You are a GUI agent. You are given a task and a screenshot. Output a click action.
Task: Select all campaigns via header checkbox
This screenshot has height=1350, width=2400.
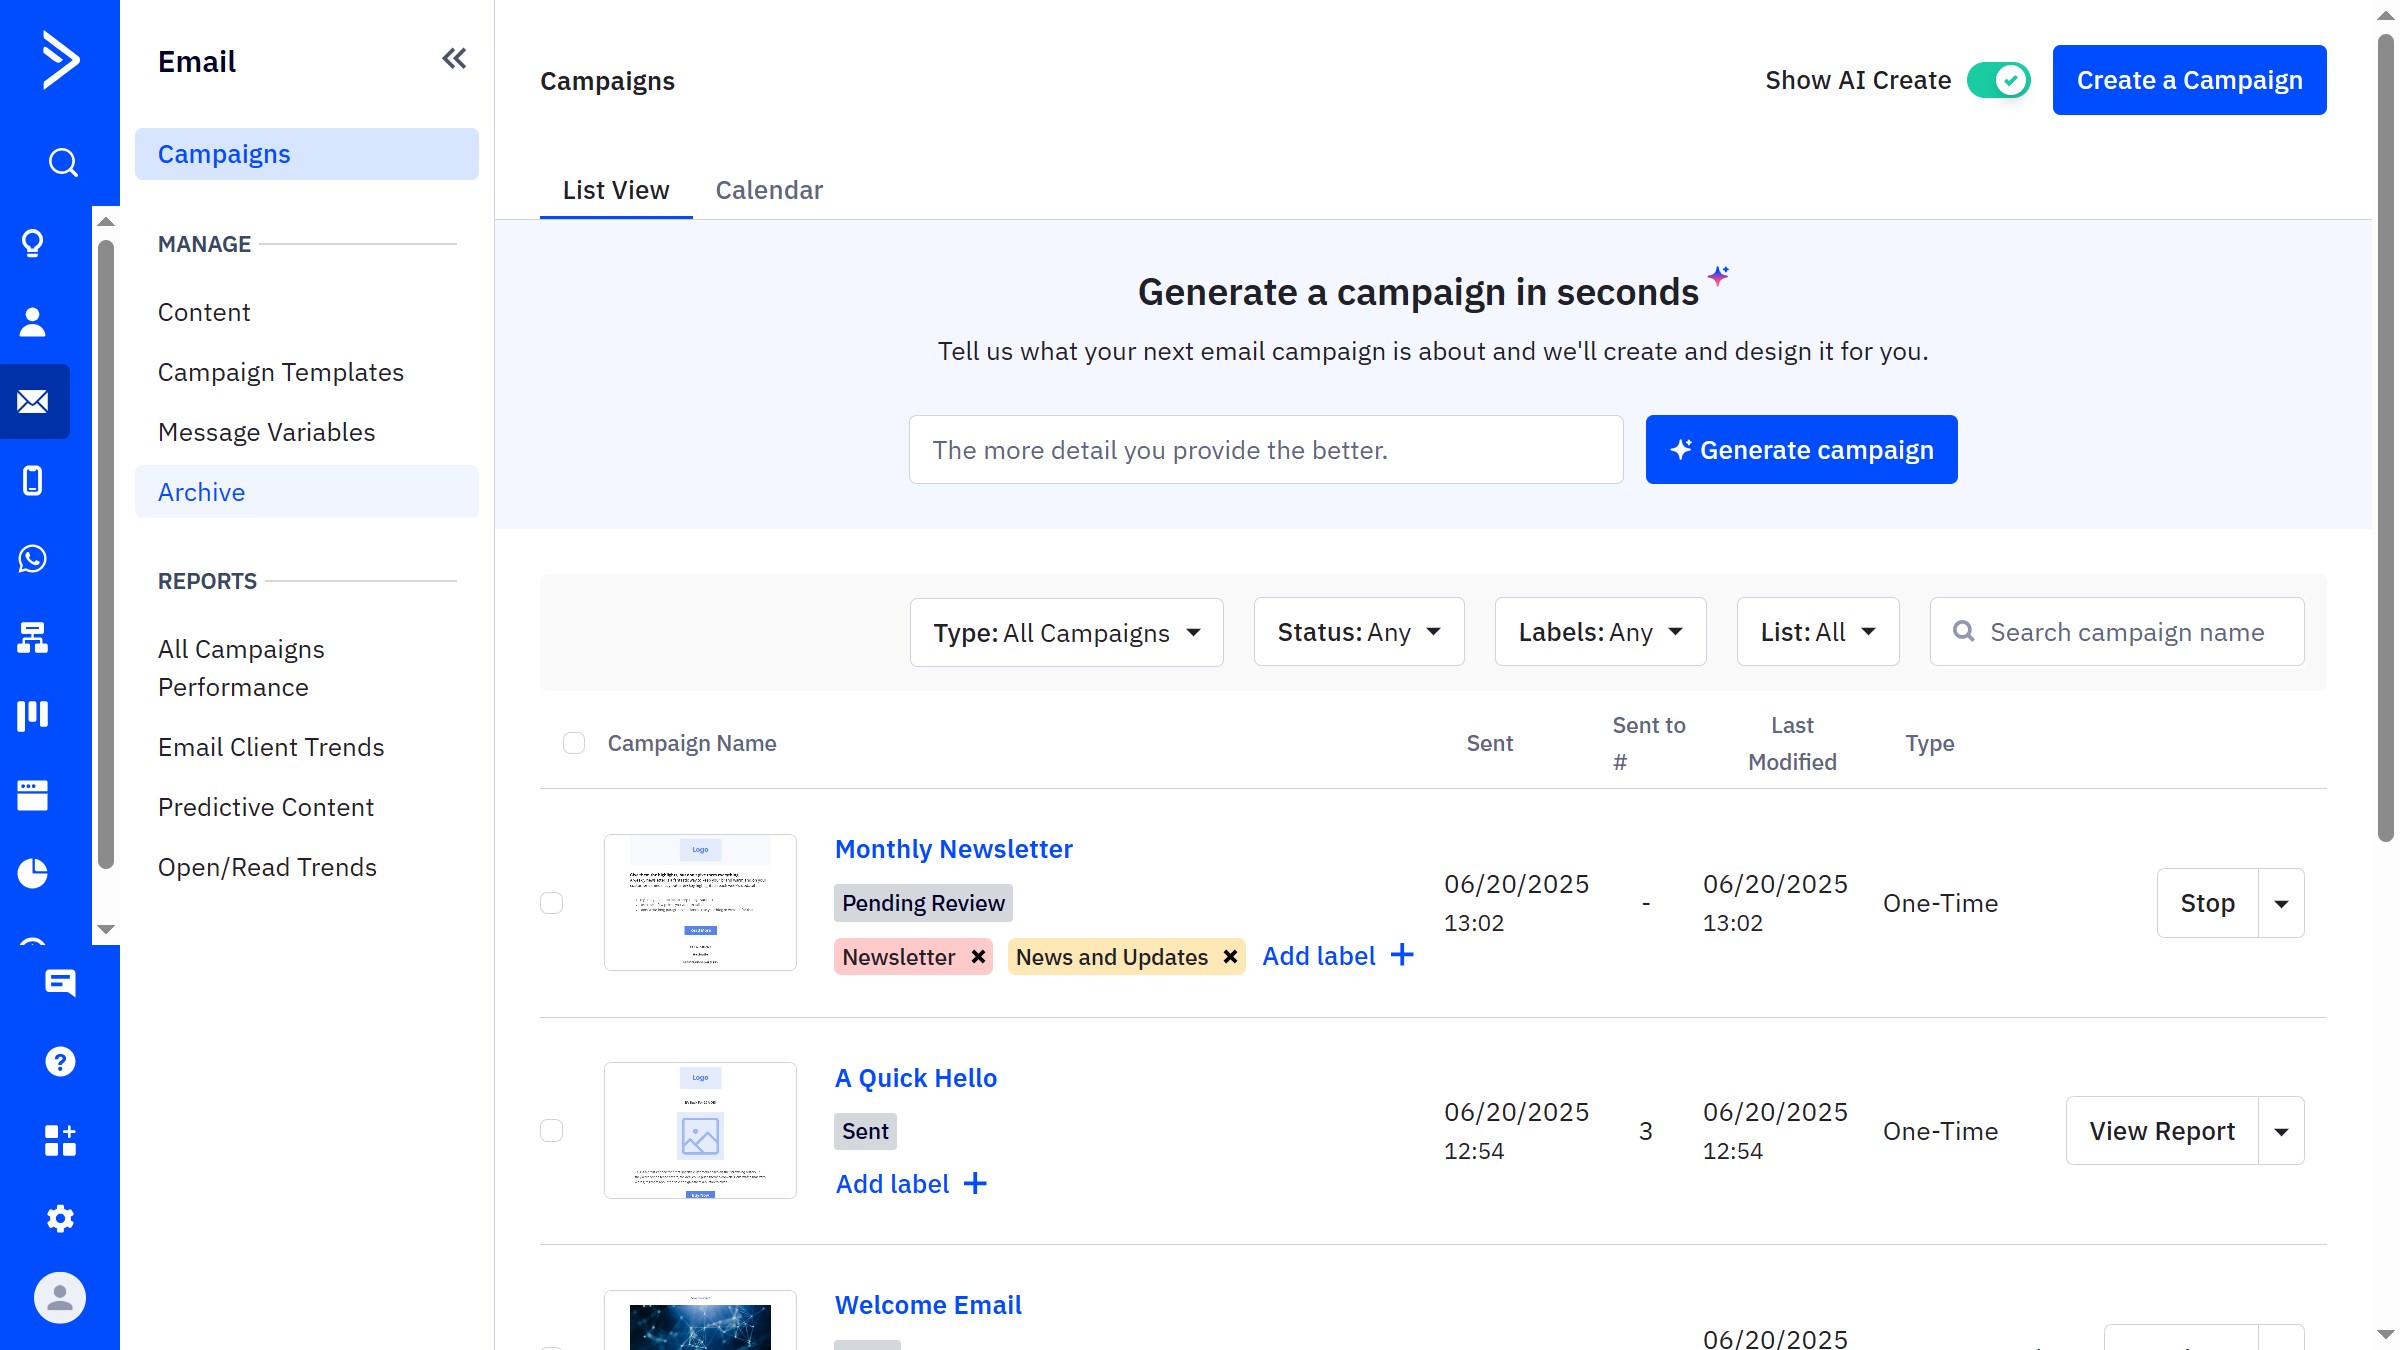tap(574, 743)
